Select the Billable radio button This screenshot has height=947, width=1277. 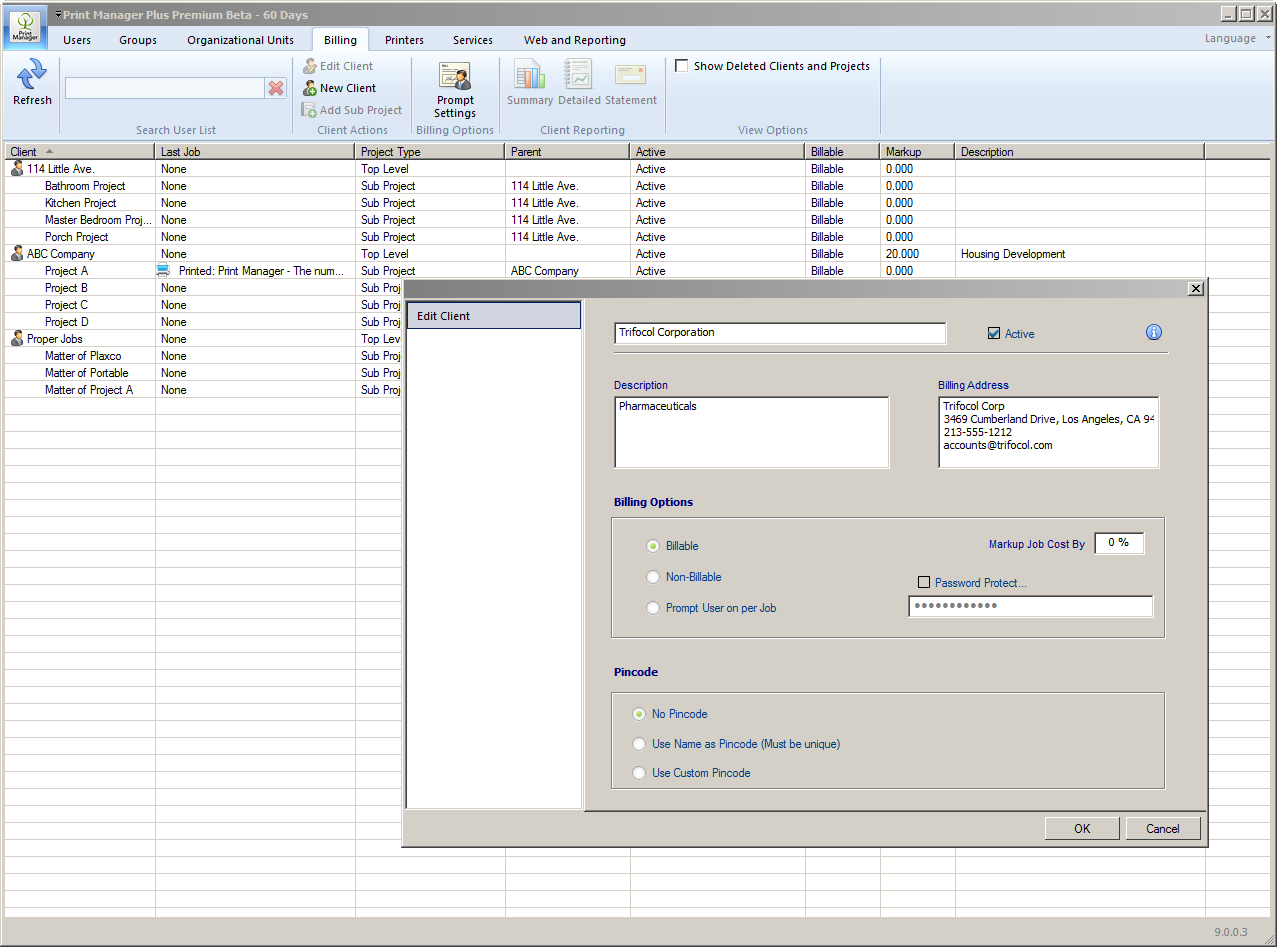[x=653, y=546]
